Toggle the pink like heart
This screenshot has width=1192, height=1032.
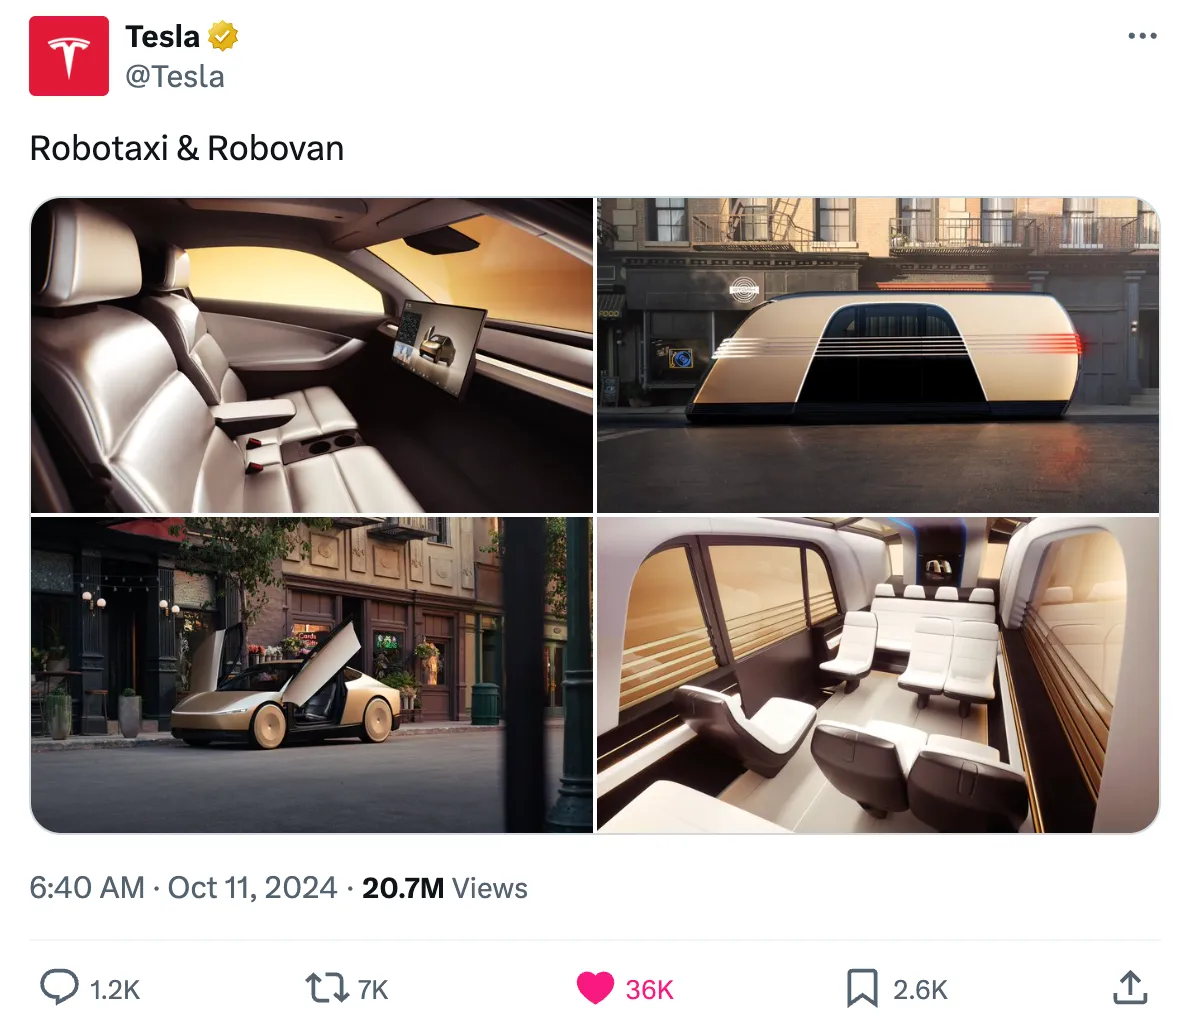595,989
